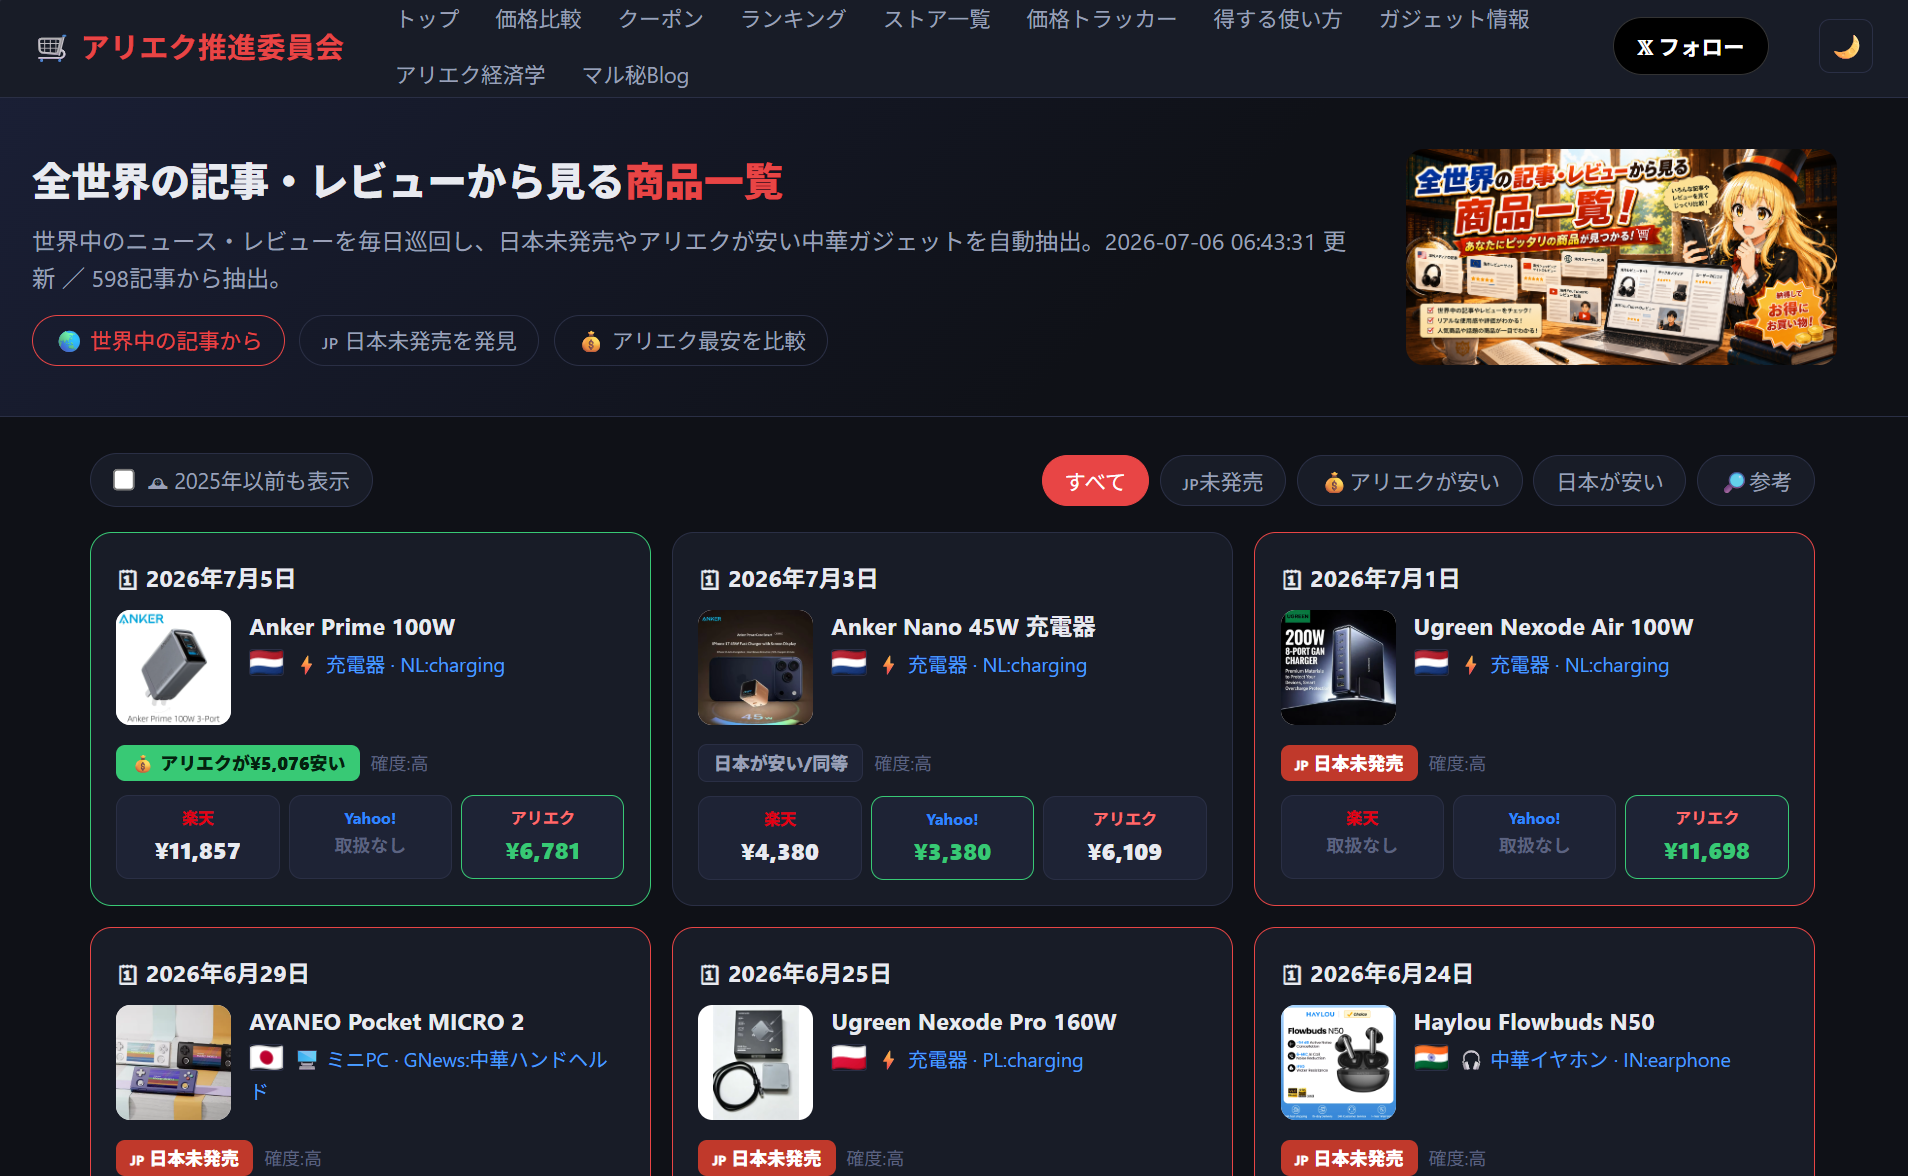Image resolution: width=1908 pixels, height=1176 pixels.
Task: Click lightning icon on Anker Prime card
Action: 306,665
